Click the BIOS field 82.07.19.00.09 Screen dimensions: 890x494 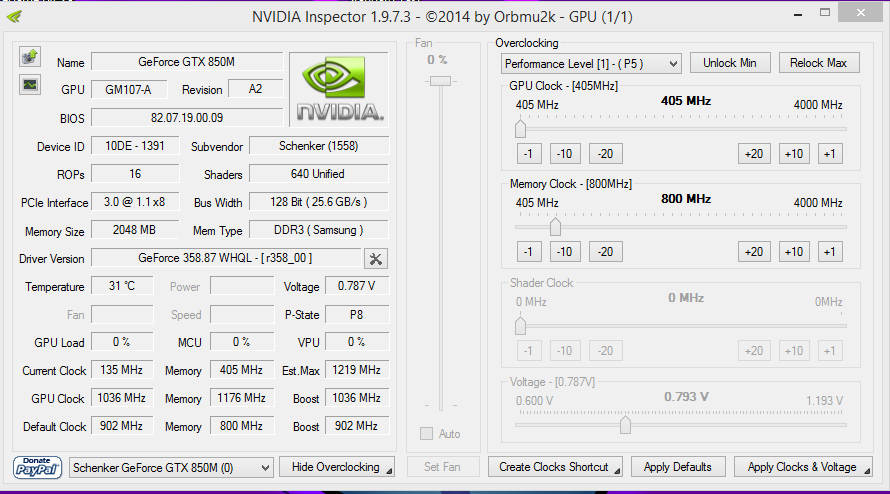(x=187, y=118)
